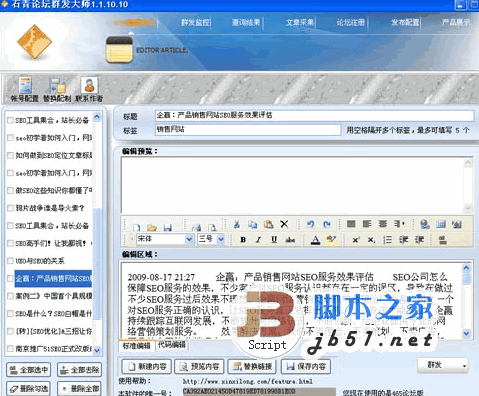
Task: Open the 宋体 font dropdown
Action: click(x=189, y=239)
